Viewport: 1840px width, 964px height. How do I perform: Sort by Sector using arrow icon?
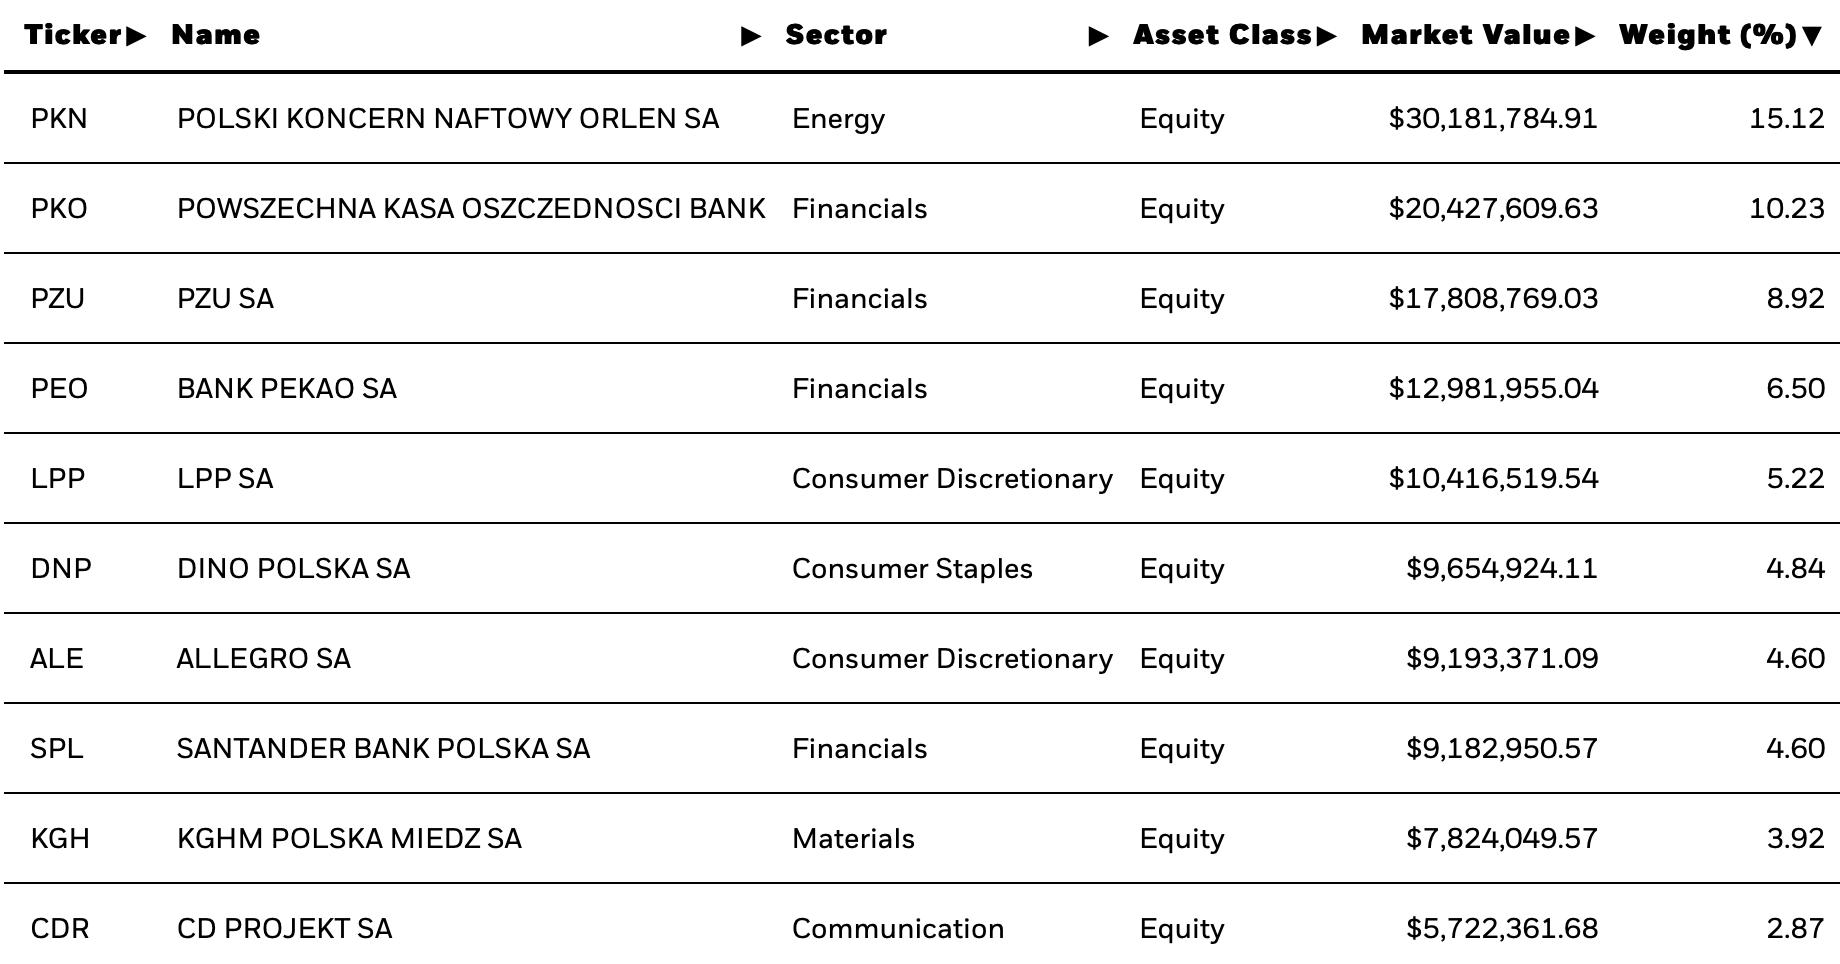[1098, 37]
